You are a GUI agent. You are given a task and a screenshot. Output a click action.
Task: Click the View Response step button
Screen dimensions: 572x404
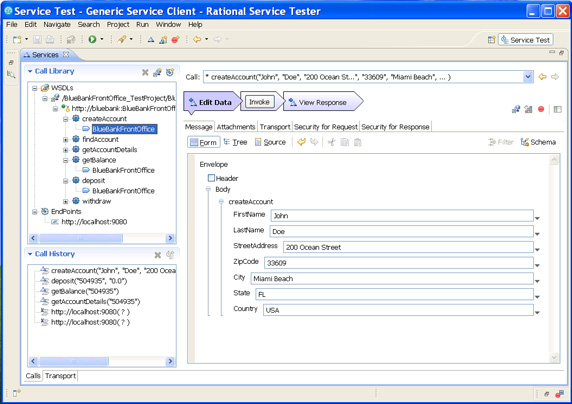(322, 102)
